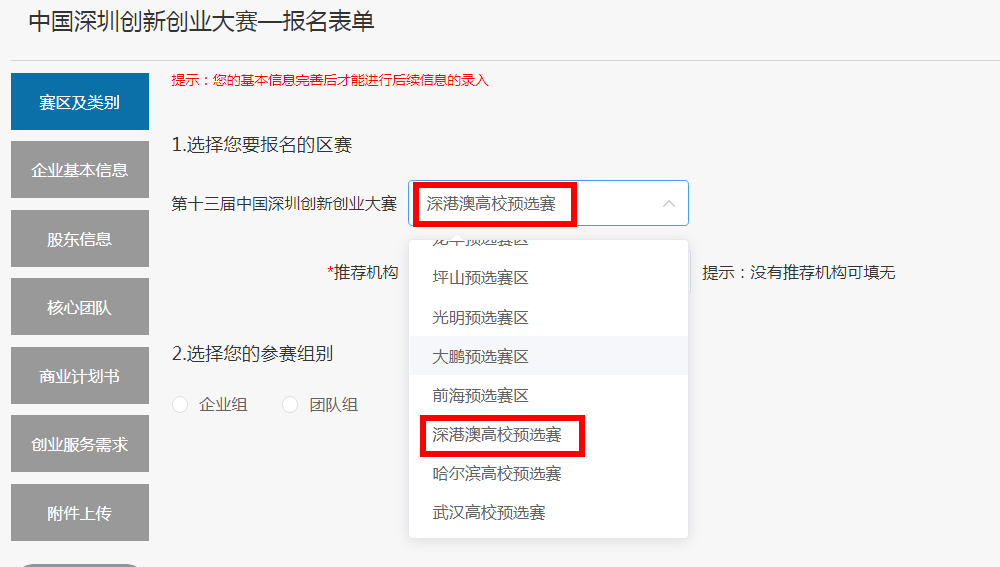The height and width of the screenshot is (567, 1000).
Task: Open the 创业服务需求 tab
Action: [80, 444]
